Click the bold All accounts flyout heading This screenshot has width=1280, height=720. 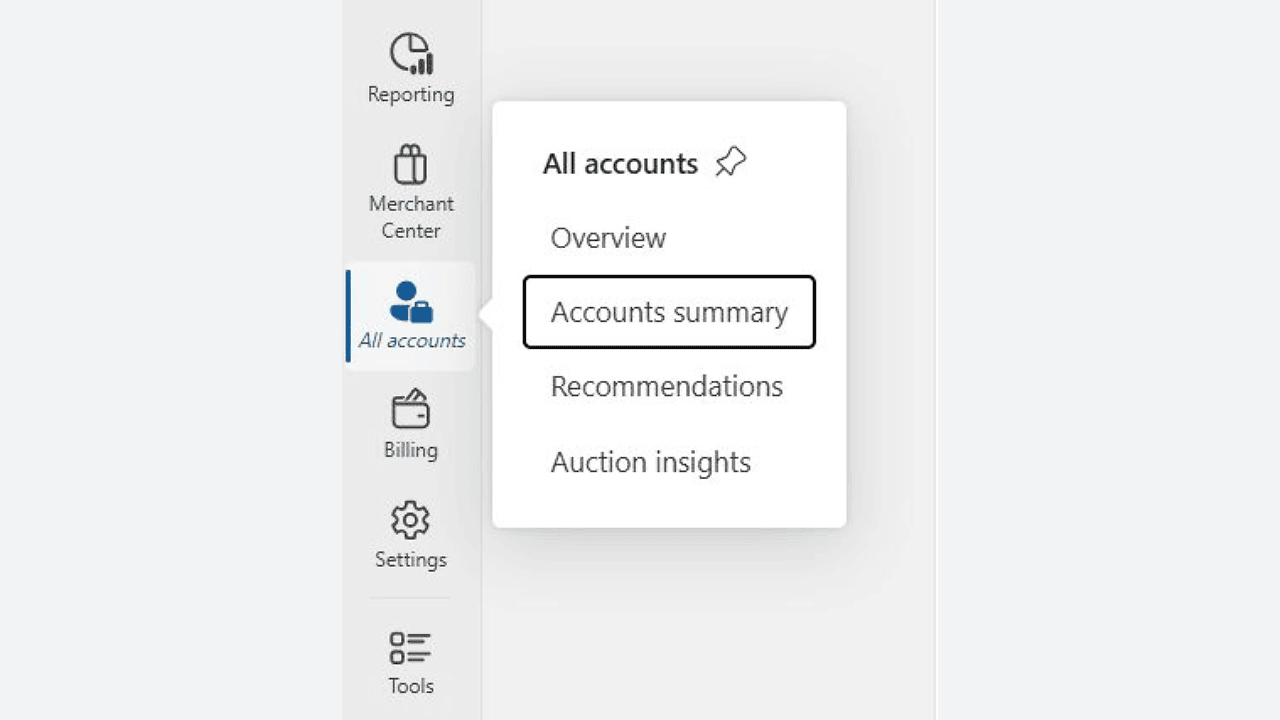pyautogui.click(x=620, y=163)
